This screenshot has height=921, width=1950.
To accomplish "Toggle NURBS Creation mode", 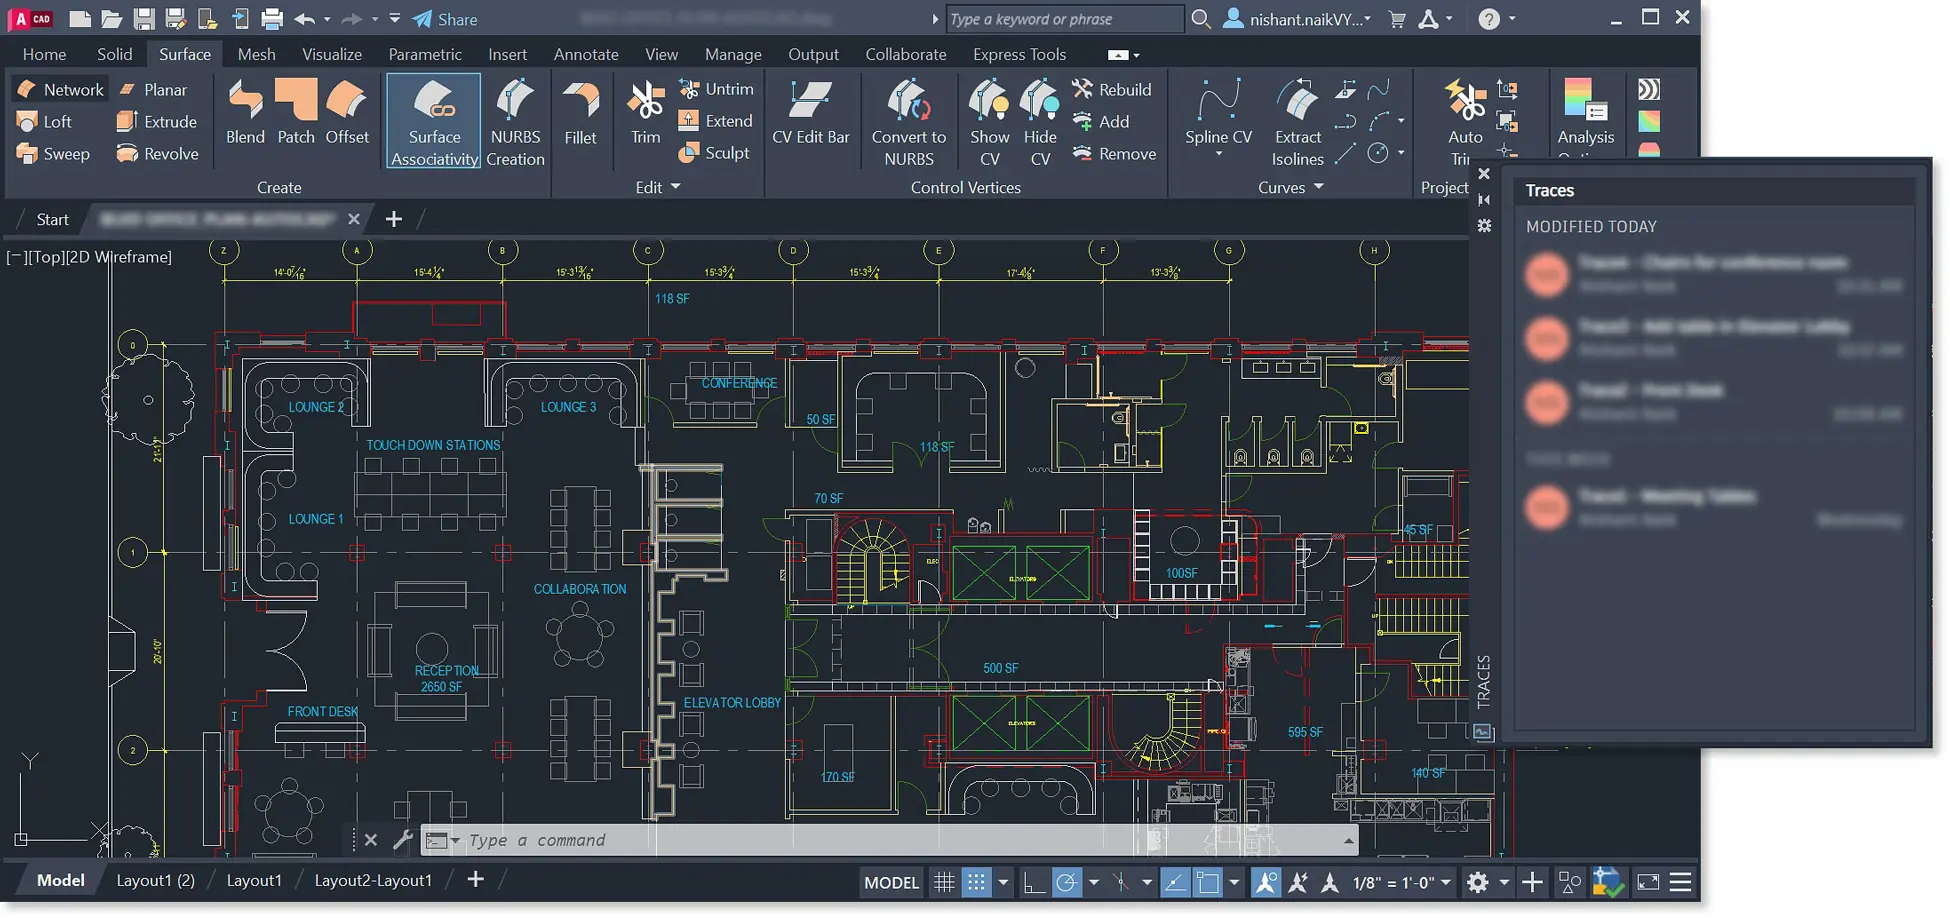I will pyautogui.click(x=514, y=122).
